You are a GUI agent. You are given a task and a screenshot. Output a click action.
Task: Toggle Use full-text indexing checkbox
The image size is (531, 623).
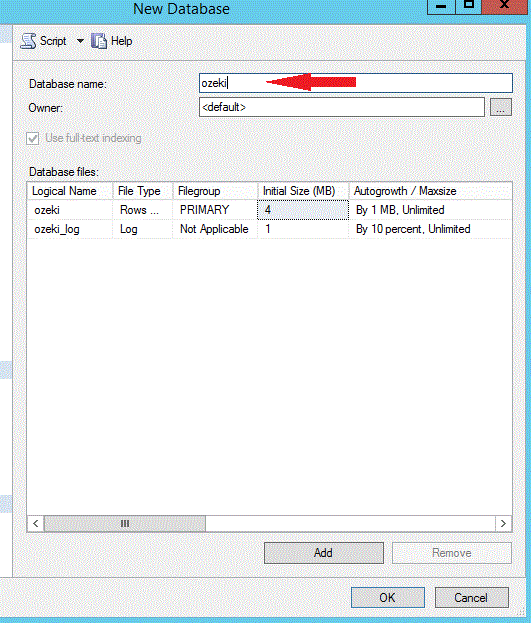[x=33, y=139]
